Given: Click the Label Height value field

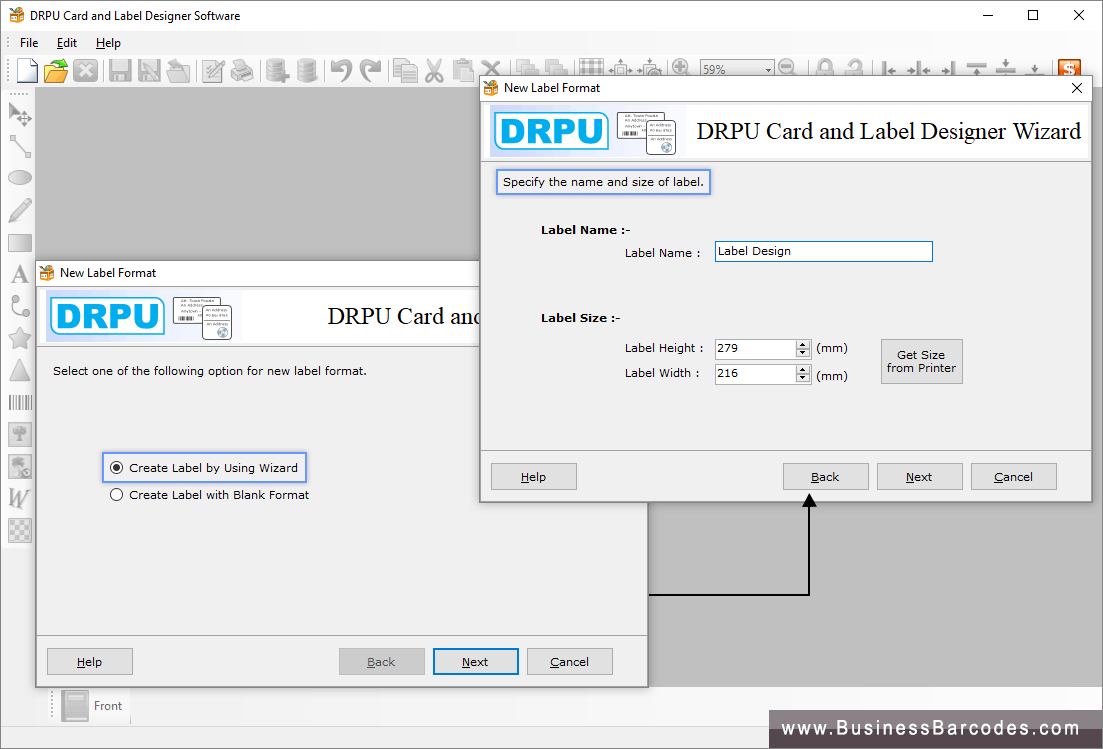Looking at the screenshot, I should coord(755,349).
